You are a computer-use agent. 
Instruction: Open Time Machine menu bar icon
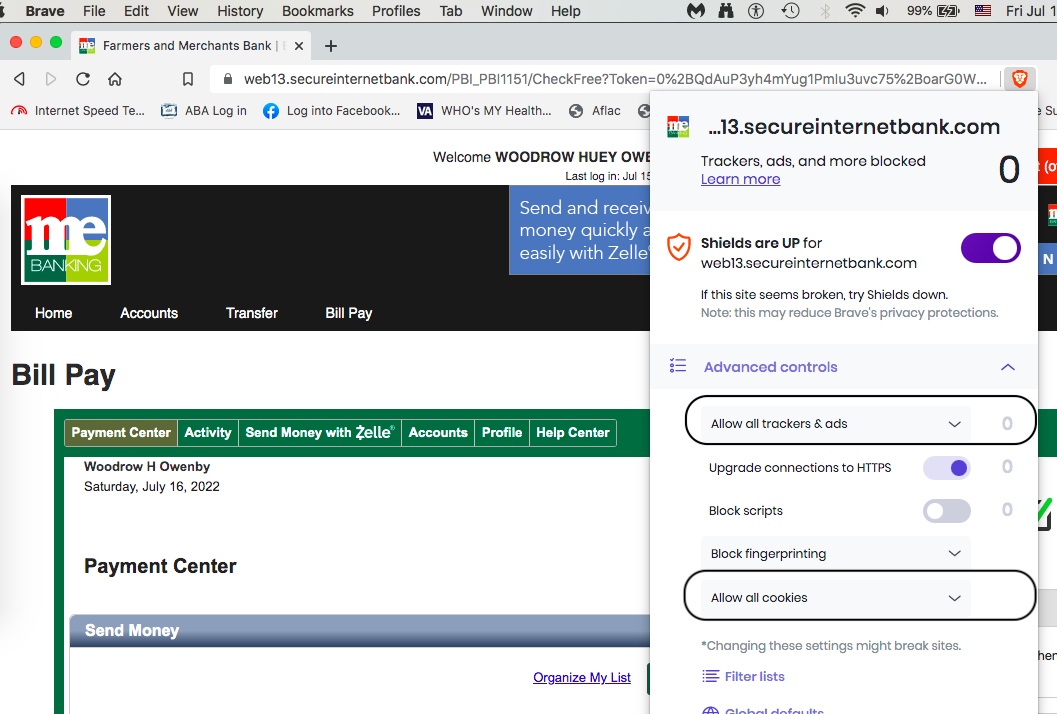pyautogui.click(x=790, y=11)
